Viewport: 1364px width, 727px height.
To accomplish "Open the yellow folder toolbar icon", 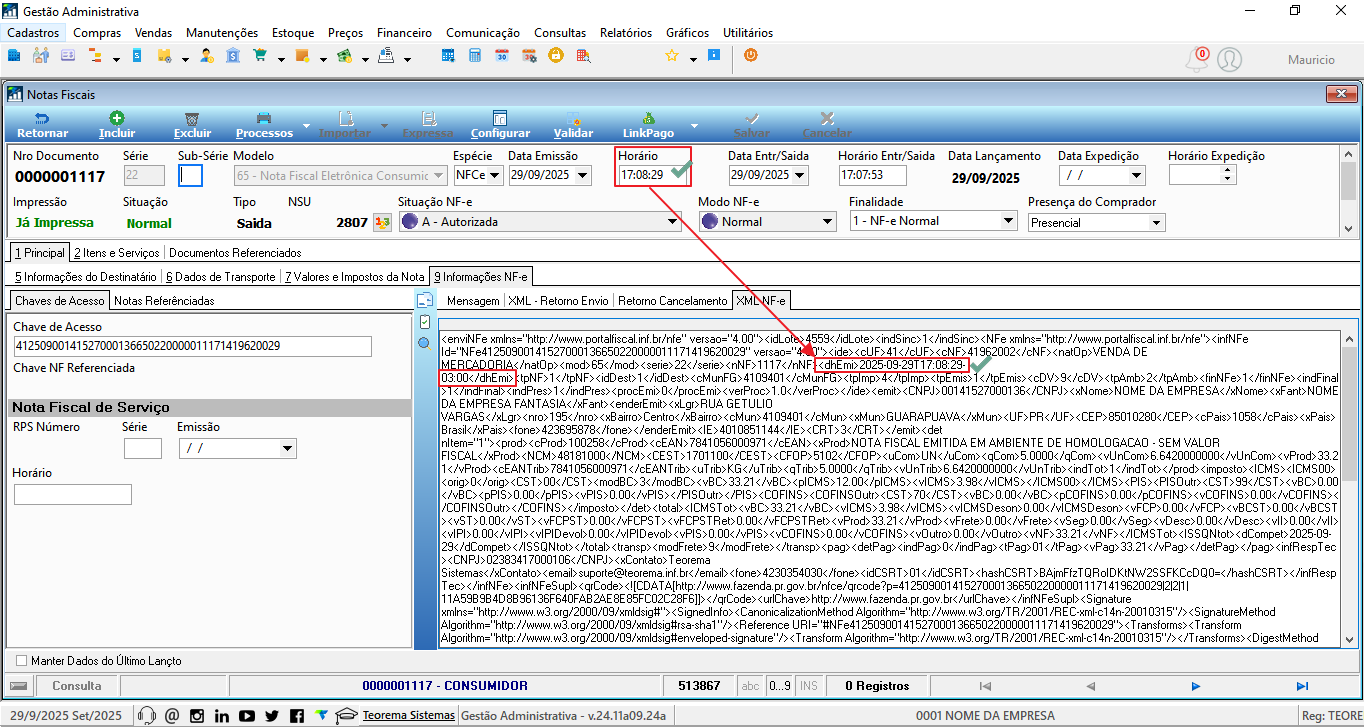I will point(164,55).
